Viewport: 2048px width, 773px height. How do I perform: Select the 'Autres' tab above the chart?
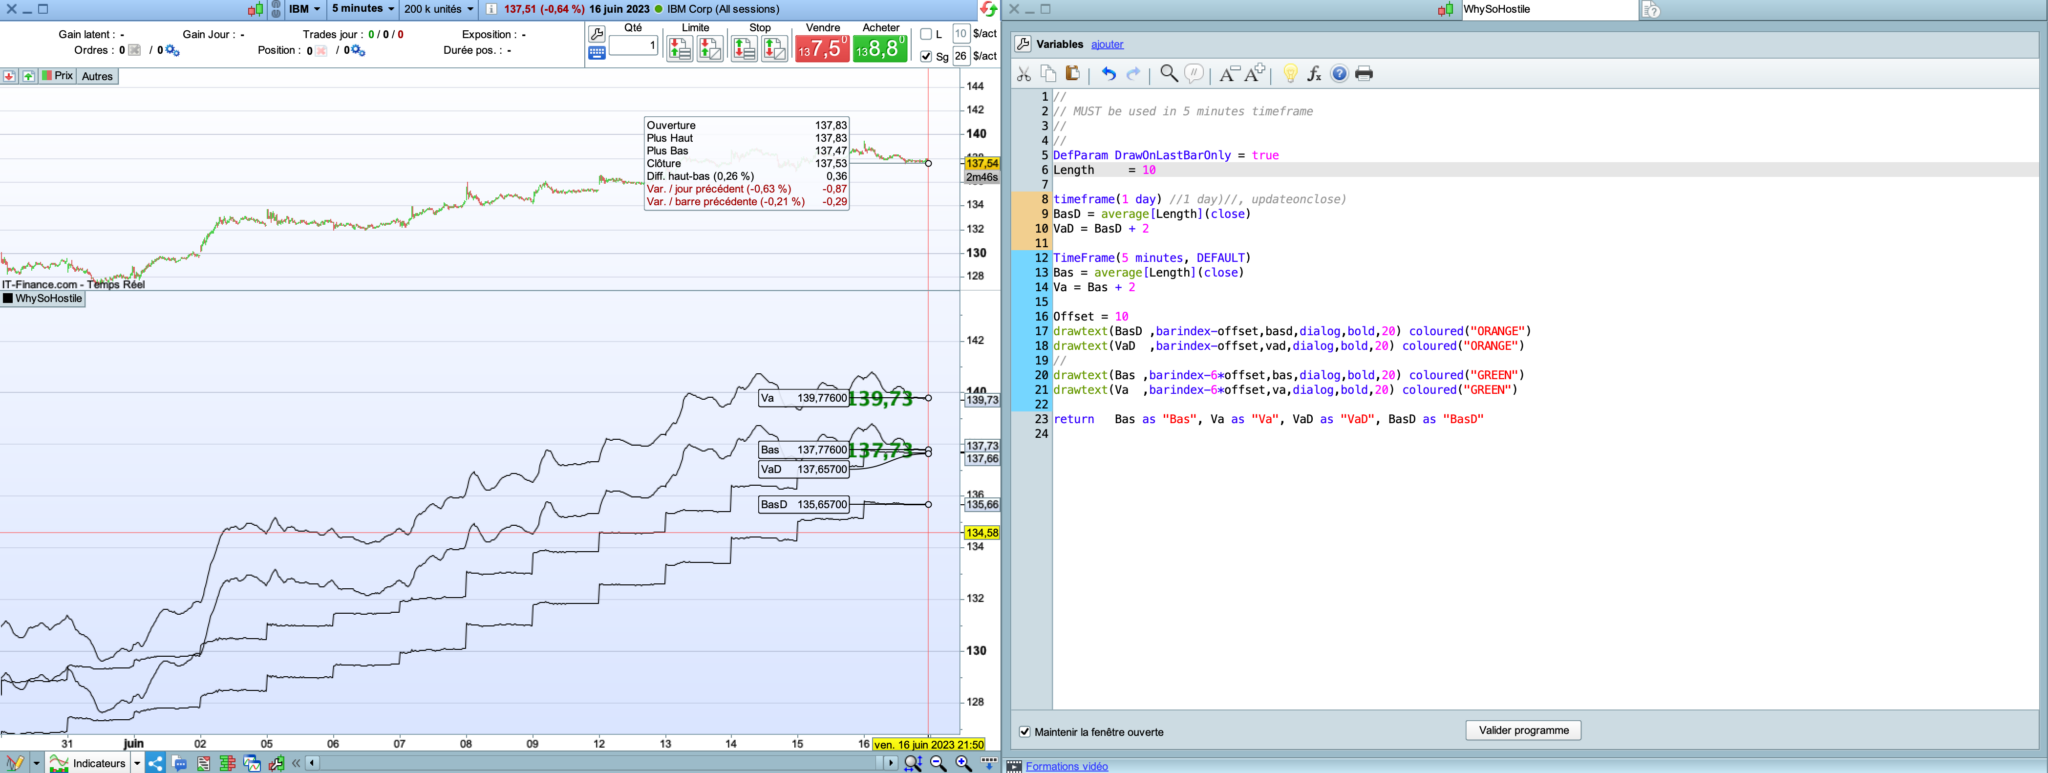point(97,76)
